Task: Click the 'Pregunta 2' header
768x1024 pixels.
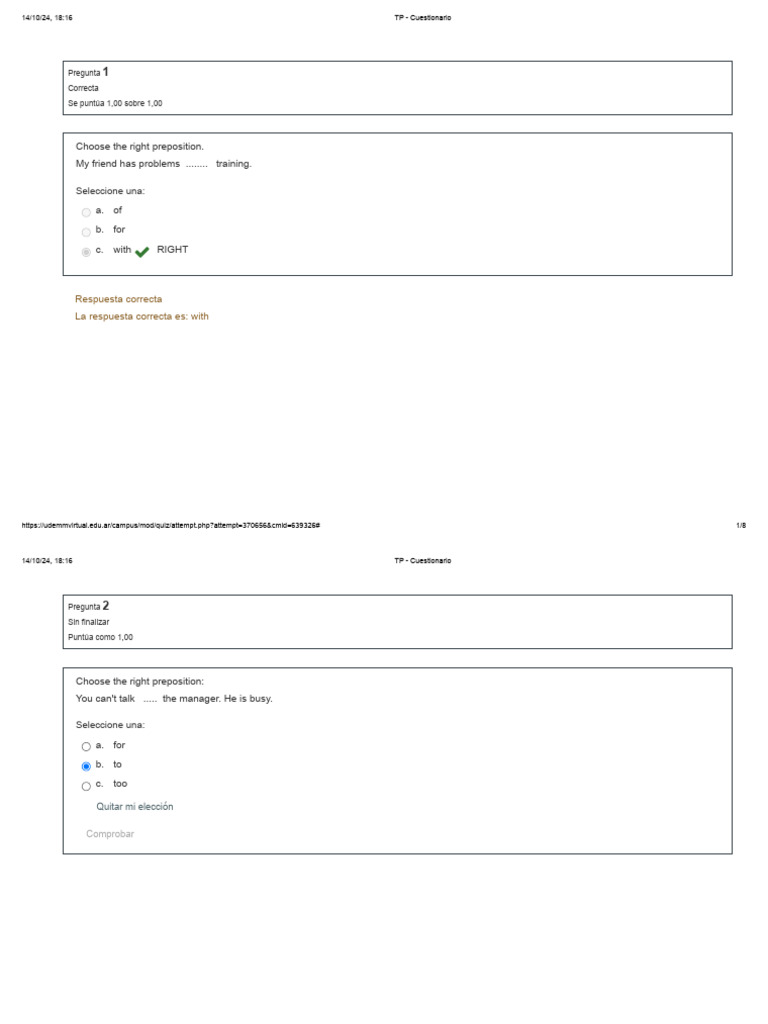Action: [x=89, y=606]
